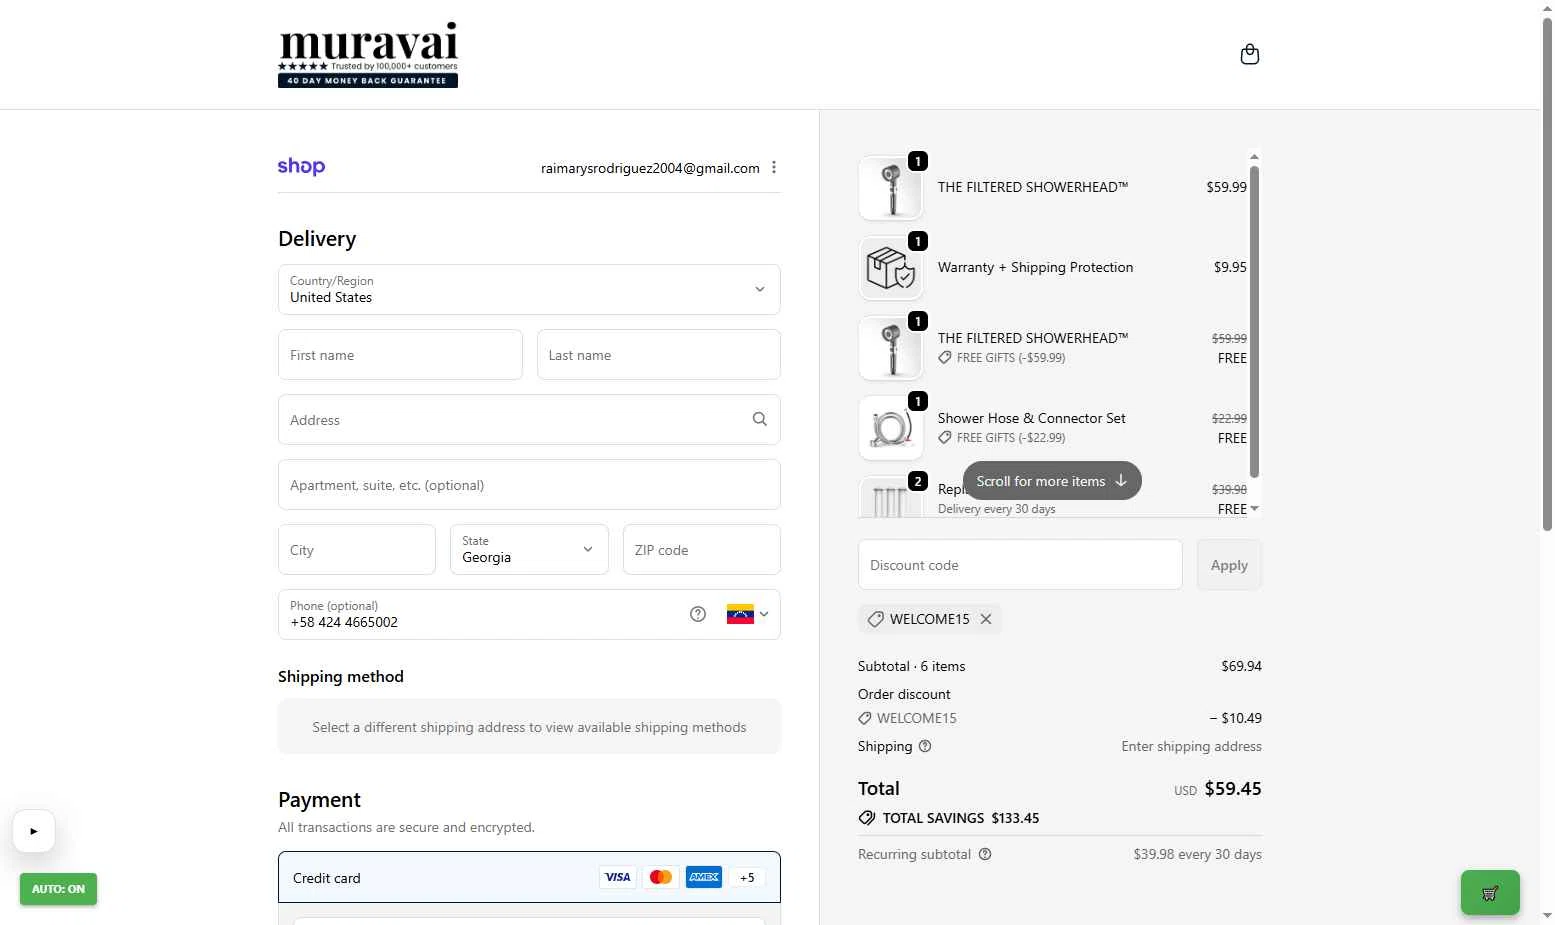
Task: Click the green cart widget button
Action: [1490, 892]
